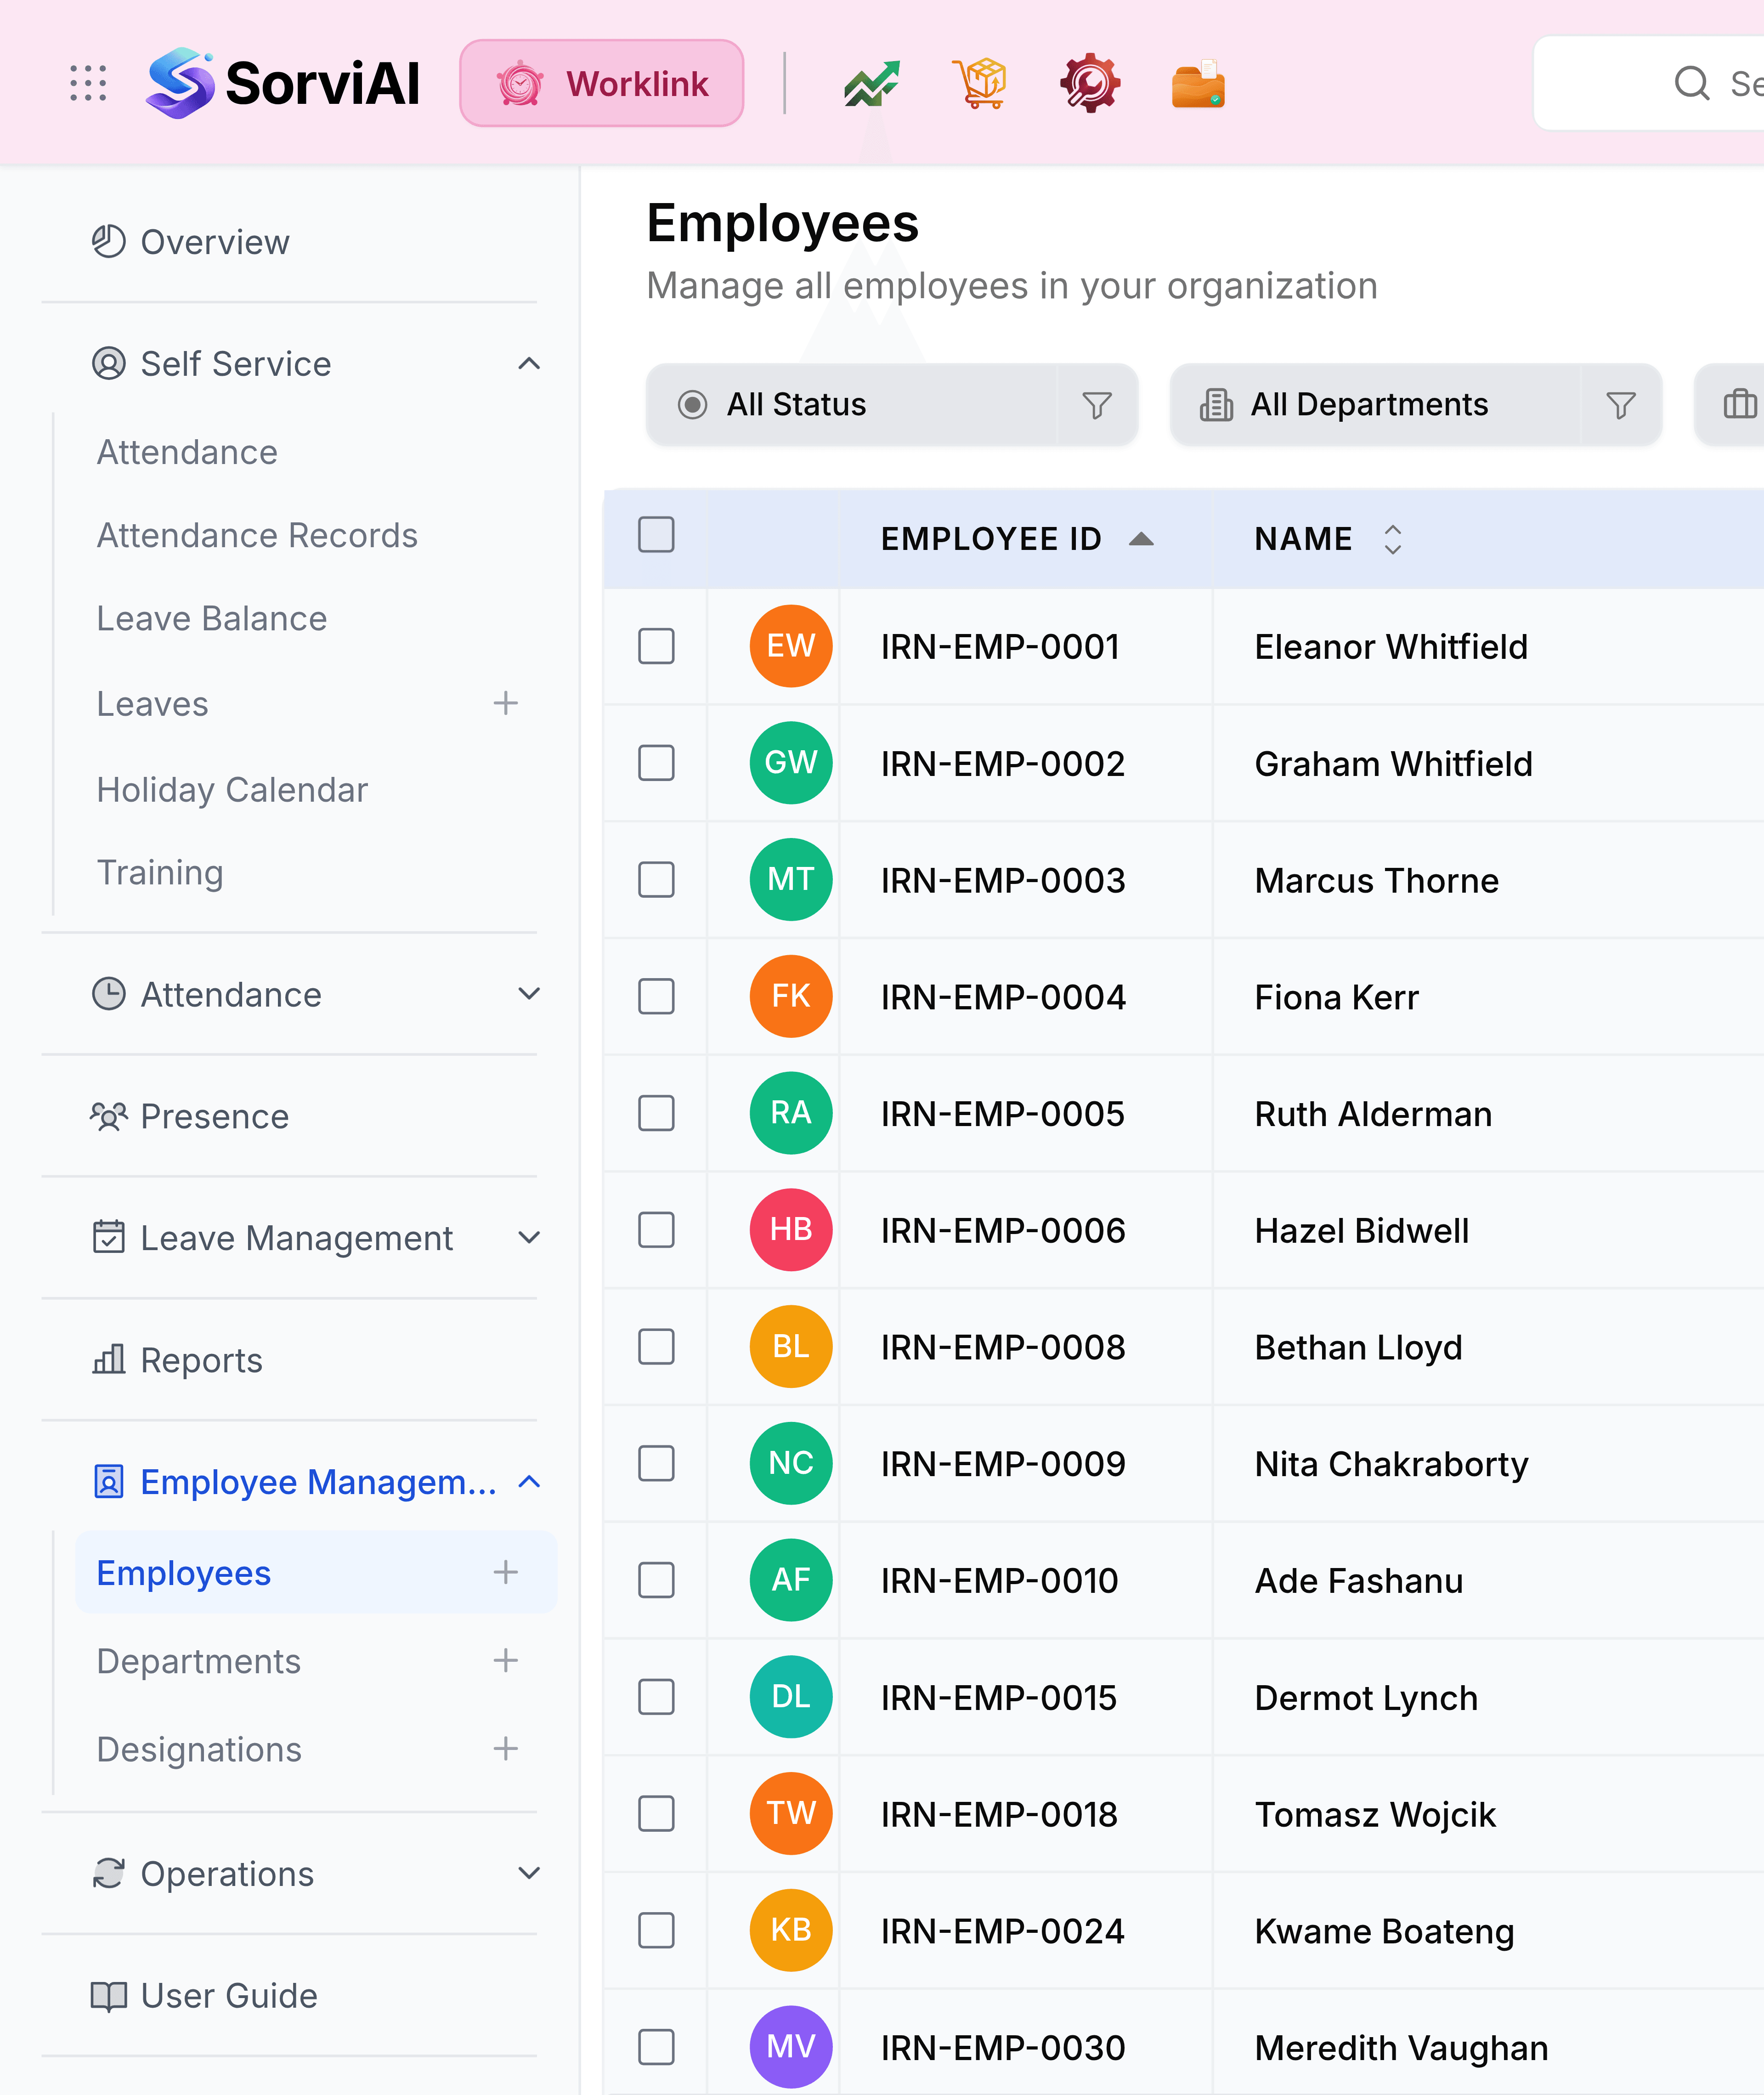1764x2095 pixels.
Task: Click the SorviAI logo
Action: [283, 83]
